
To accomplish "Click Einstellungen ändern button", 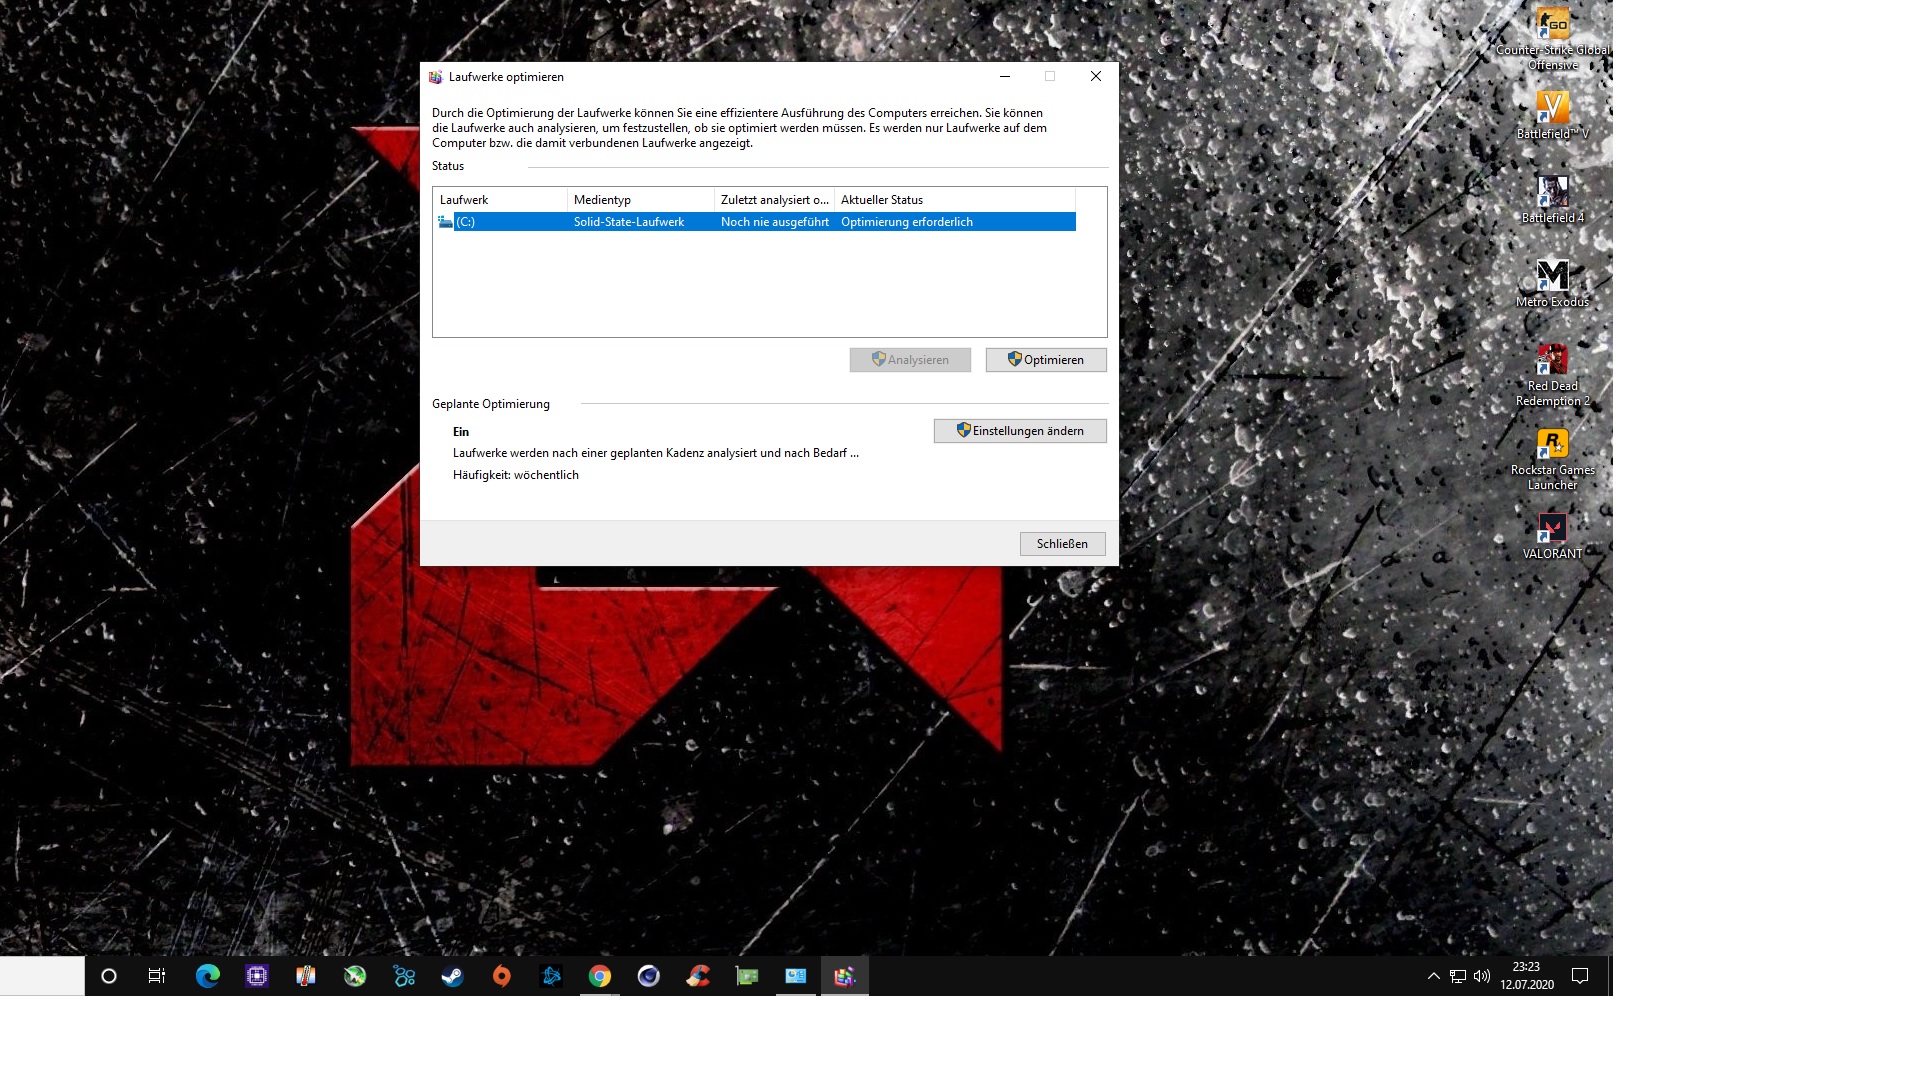I will pos(1019,431).
